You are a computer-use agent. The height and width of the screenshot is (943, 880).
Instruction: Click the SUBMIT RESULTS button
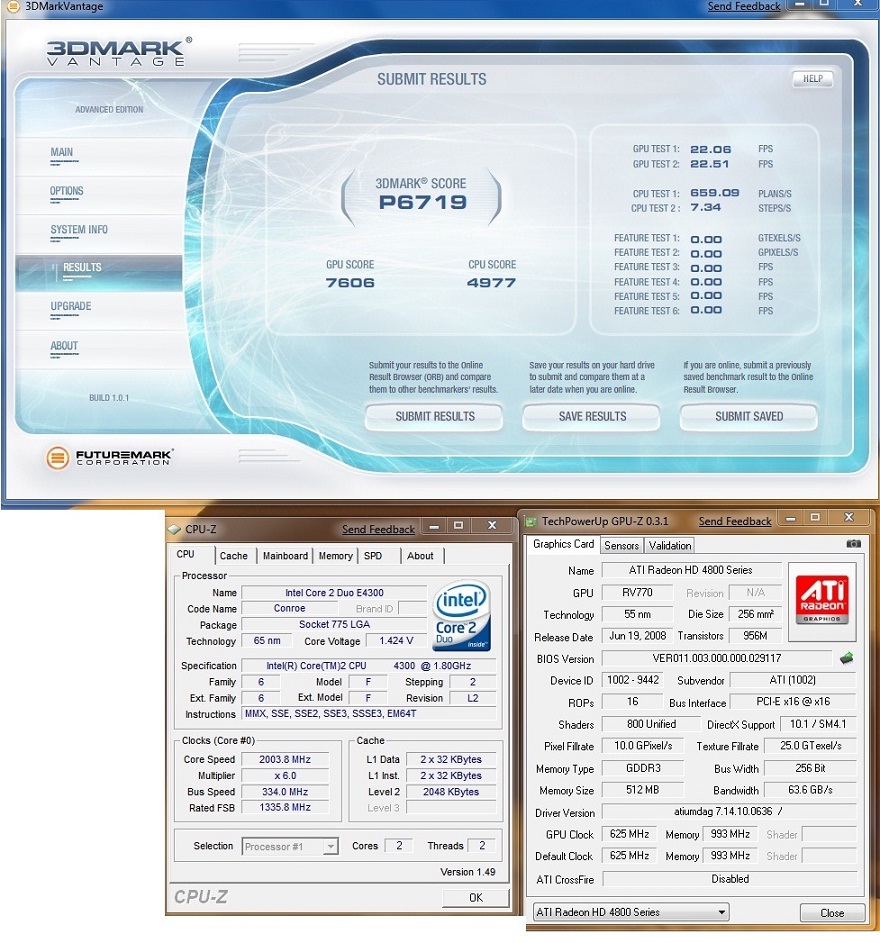coord(434,416)
